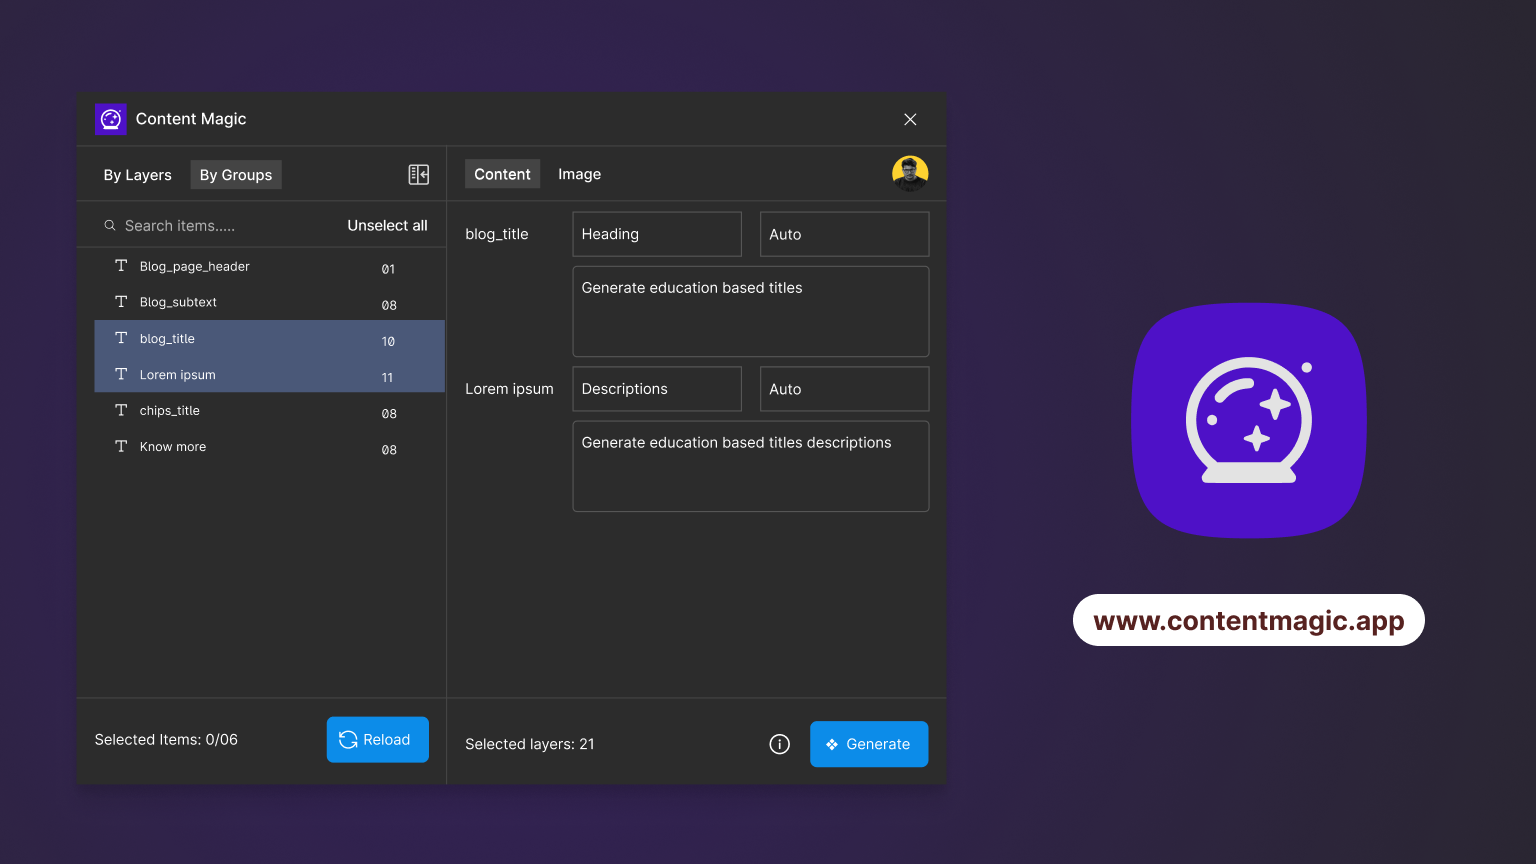
Task: Open the Image tab
Action: (x=580, y=174)
